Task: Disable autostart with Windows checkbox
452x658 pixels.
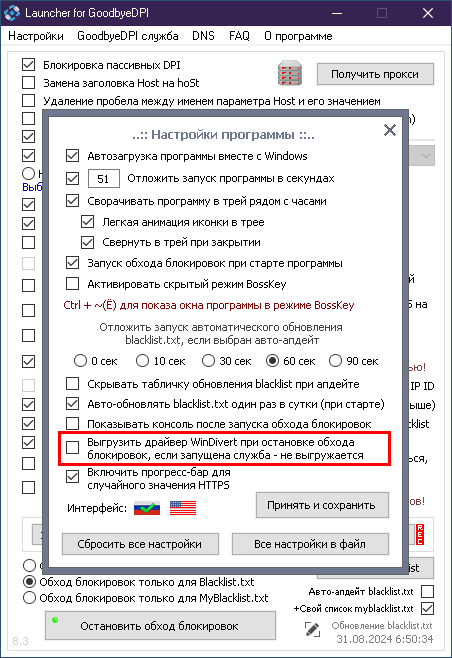Action: [x=73, y=156]
